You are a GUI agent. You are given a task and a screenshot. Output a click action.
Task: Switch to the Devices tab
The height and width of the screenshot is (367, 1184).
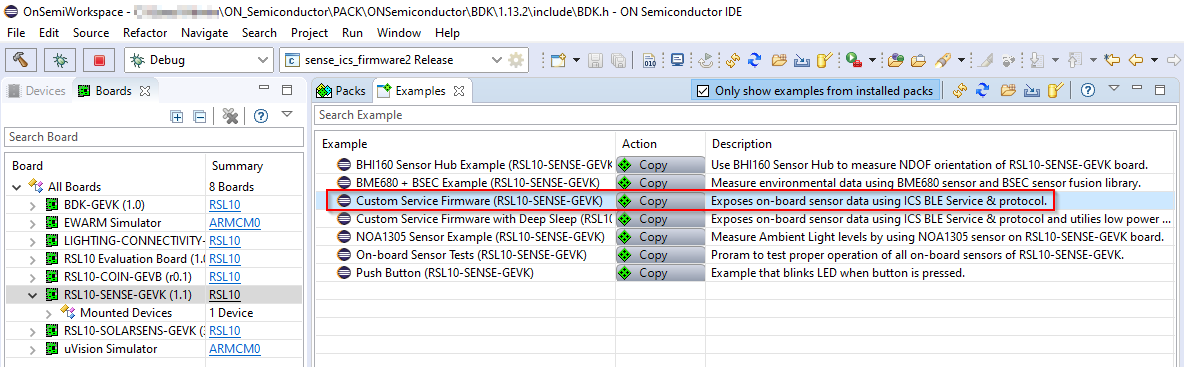click(37, 91)
